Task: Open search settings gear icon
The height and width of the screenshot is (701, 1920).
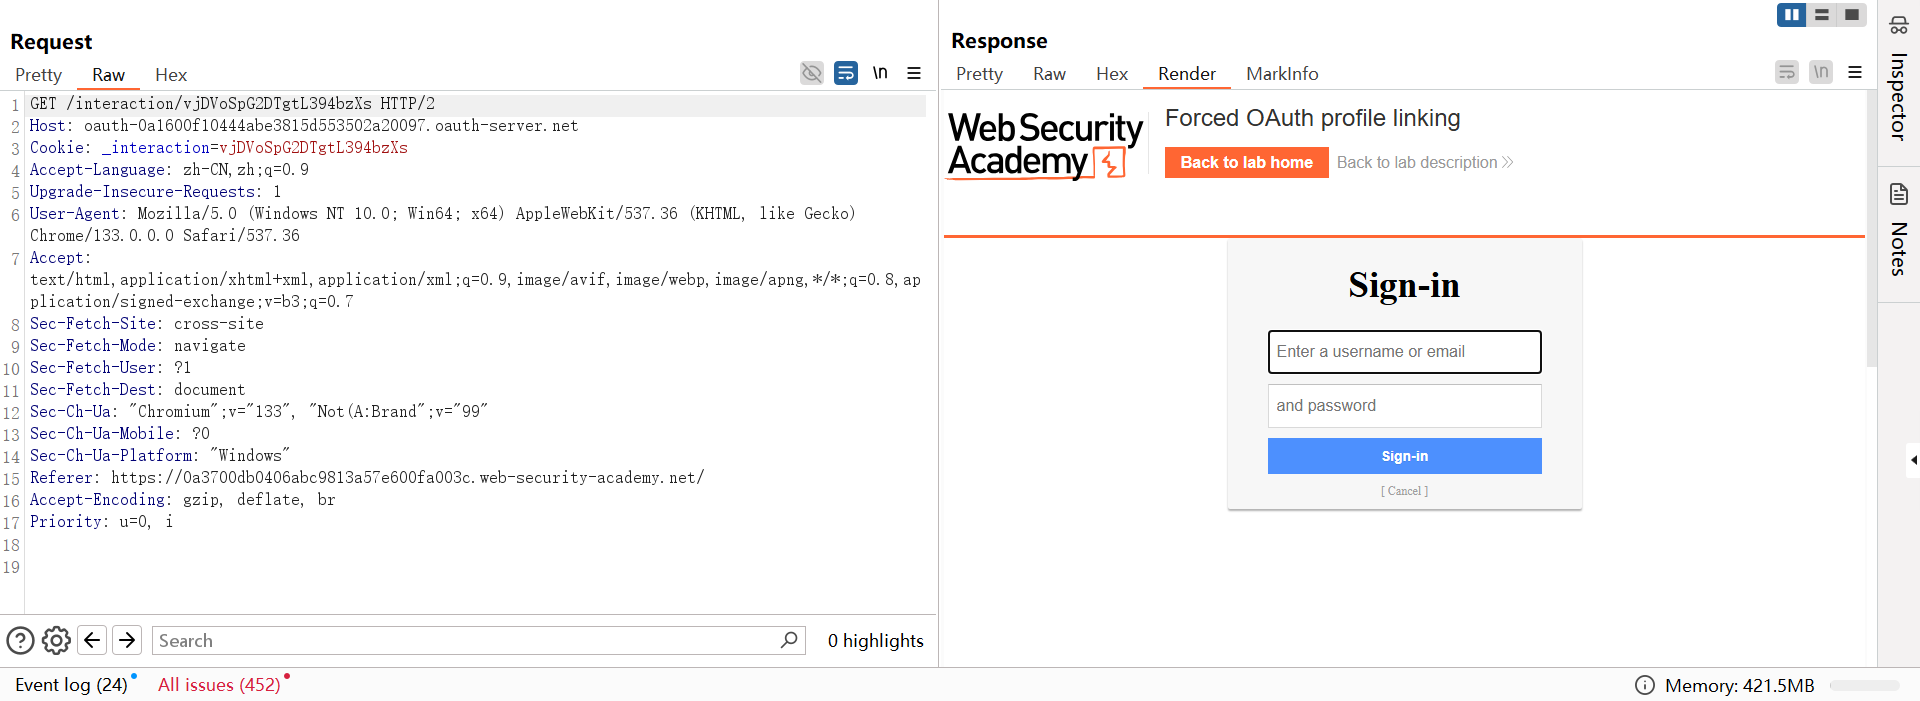Action: click(56, 640)
